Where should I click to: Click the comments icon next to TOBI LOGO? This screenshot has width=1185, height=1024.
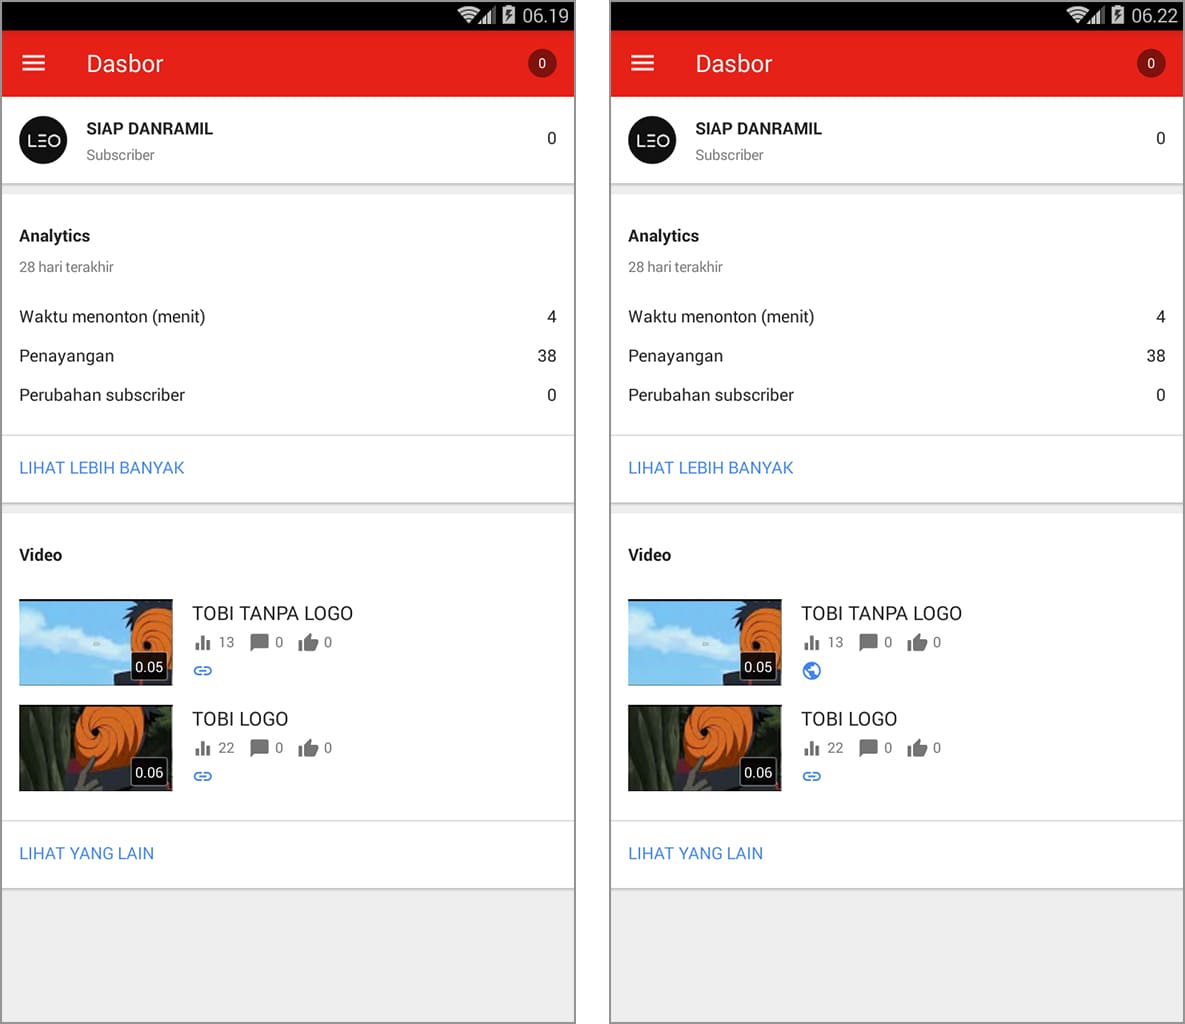[258, 747]
